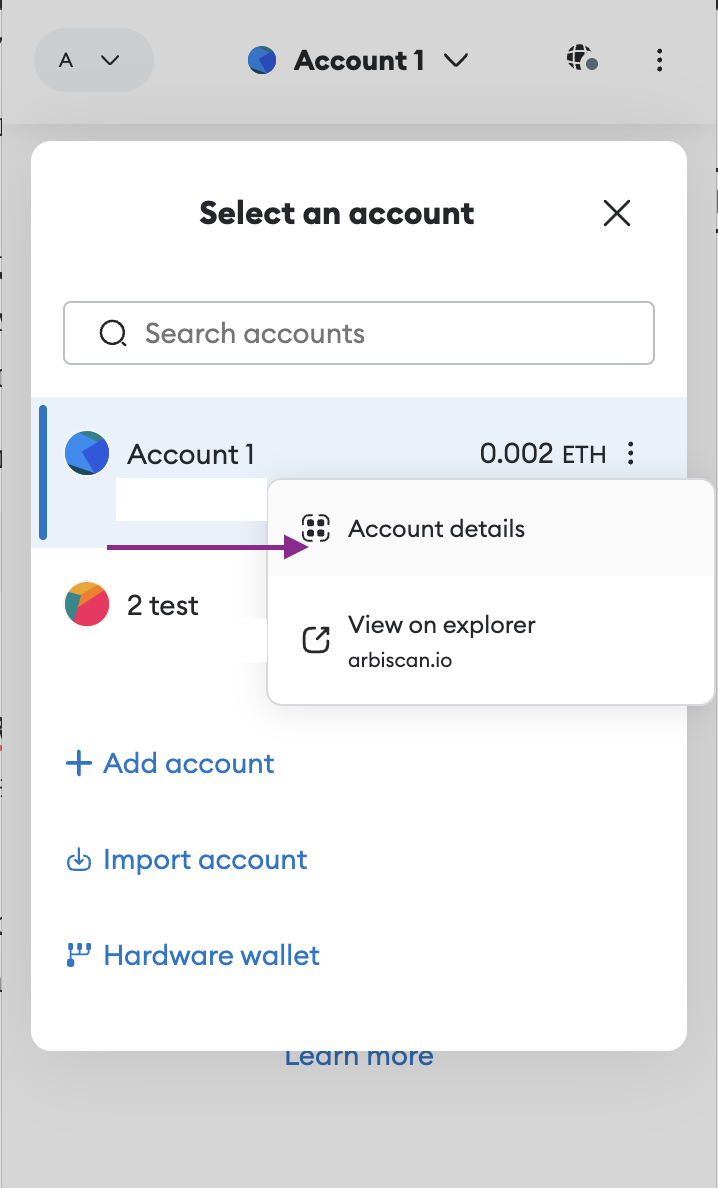The image size is (718, 1188).
Task: Click the Account 1 avatar in the list
Action: 87,453
